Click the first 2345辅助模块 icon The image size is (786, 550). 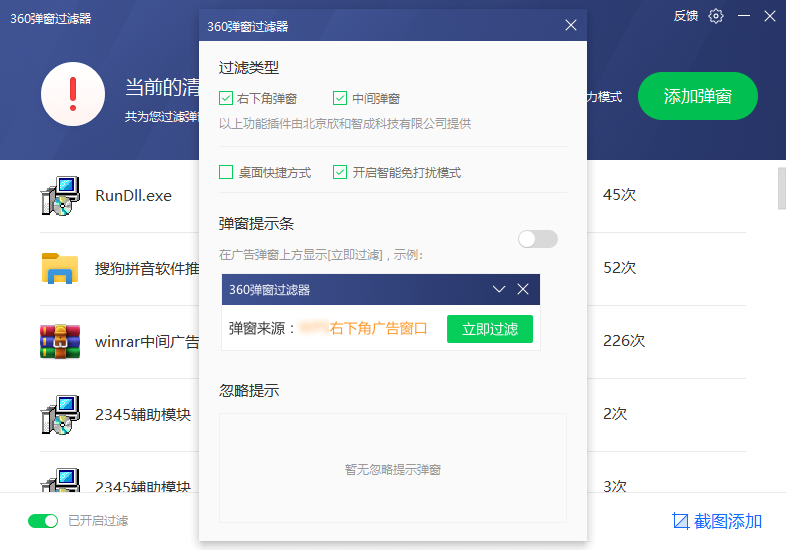[x=59, y=414]
